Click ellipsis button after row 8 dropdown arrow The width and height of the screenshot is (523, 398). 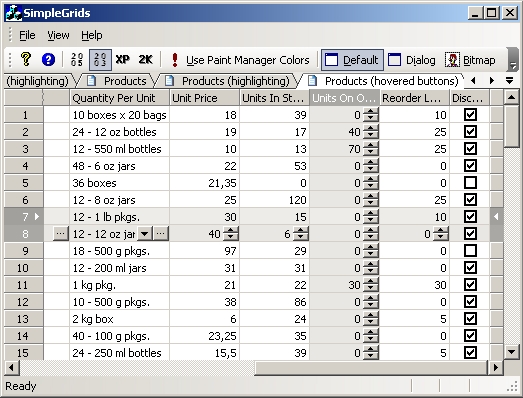pyautogui.click(x=161, y=234)
